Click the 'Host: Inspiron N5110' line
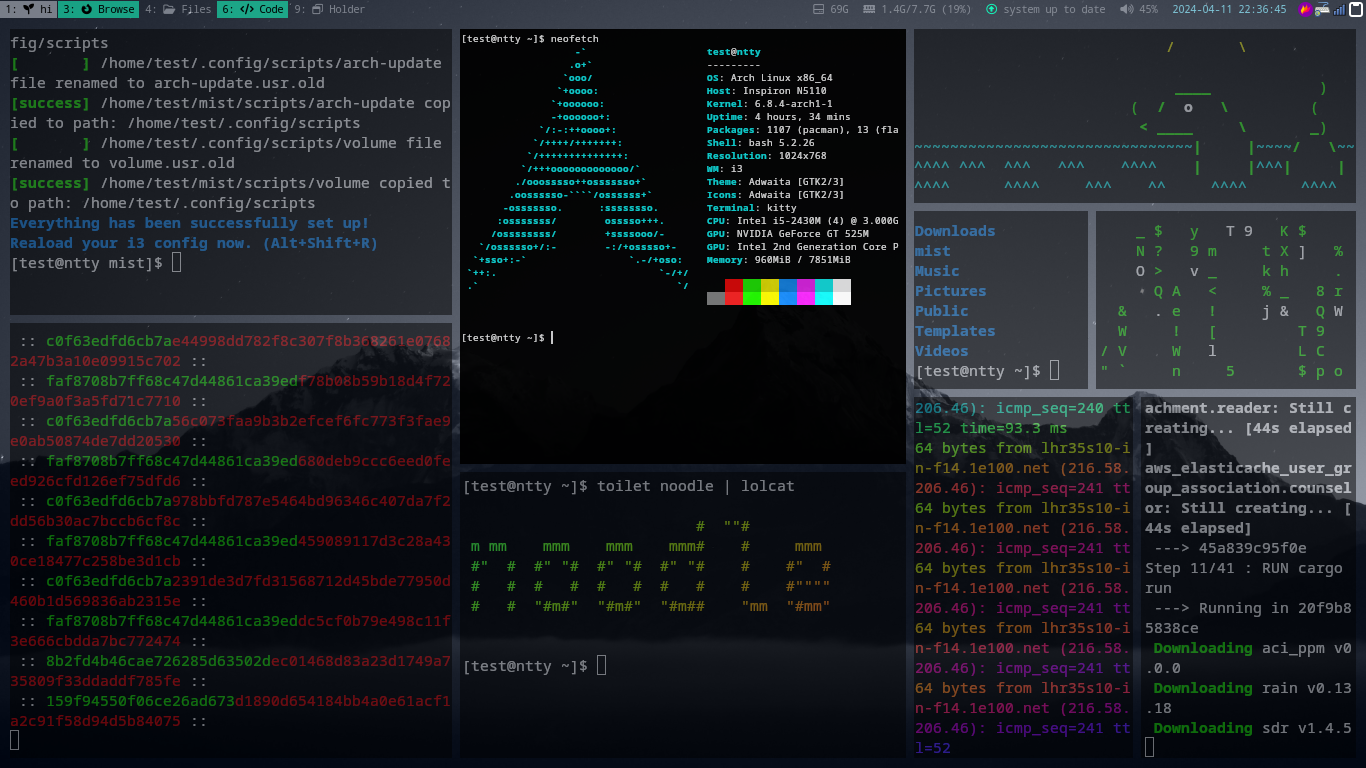This screenshot has width=1366, height=768. tap(766, 91)
